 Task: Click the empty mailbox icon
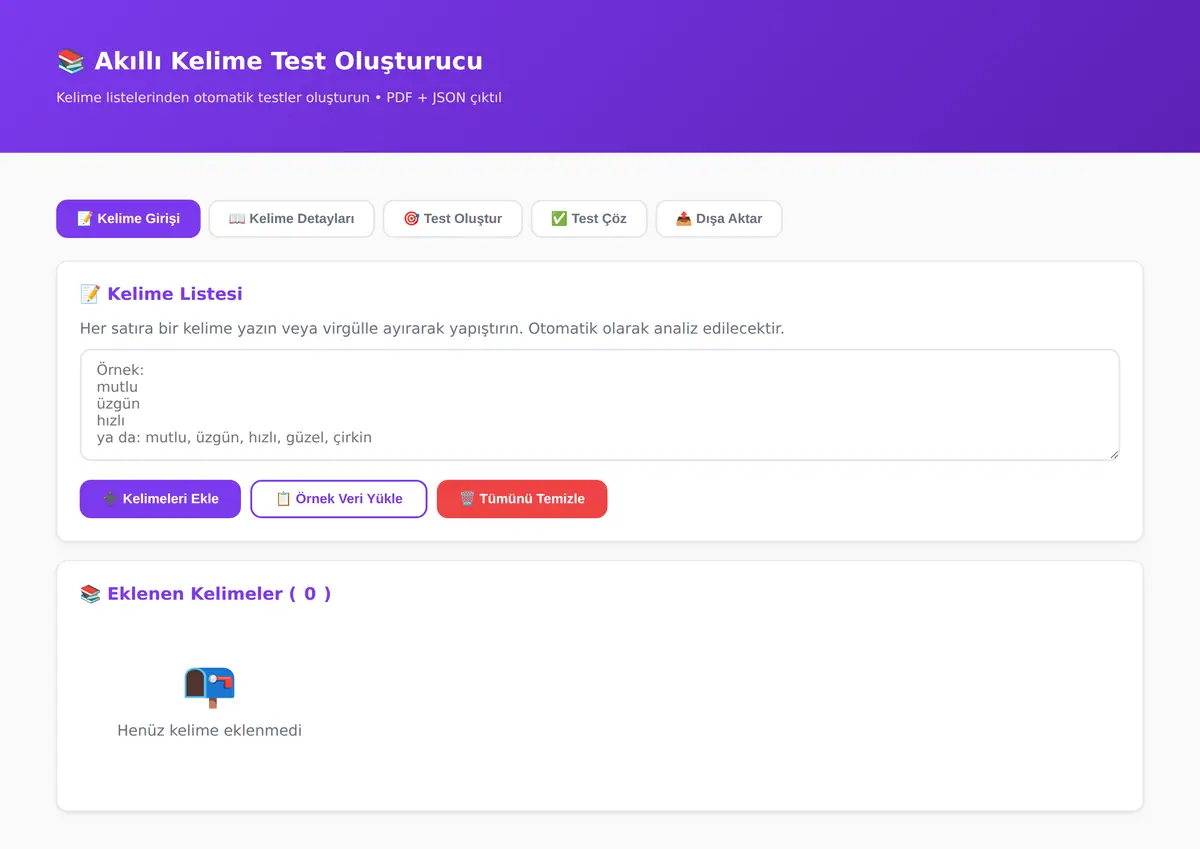(209, 687)
